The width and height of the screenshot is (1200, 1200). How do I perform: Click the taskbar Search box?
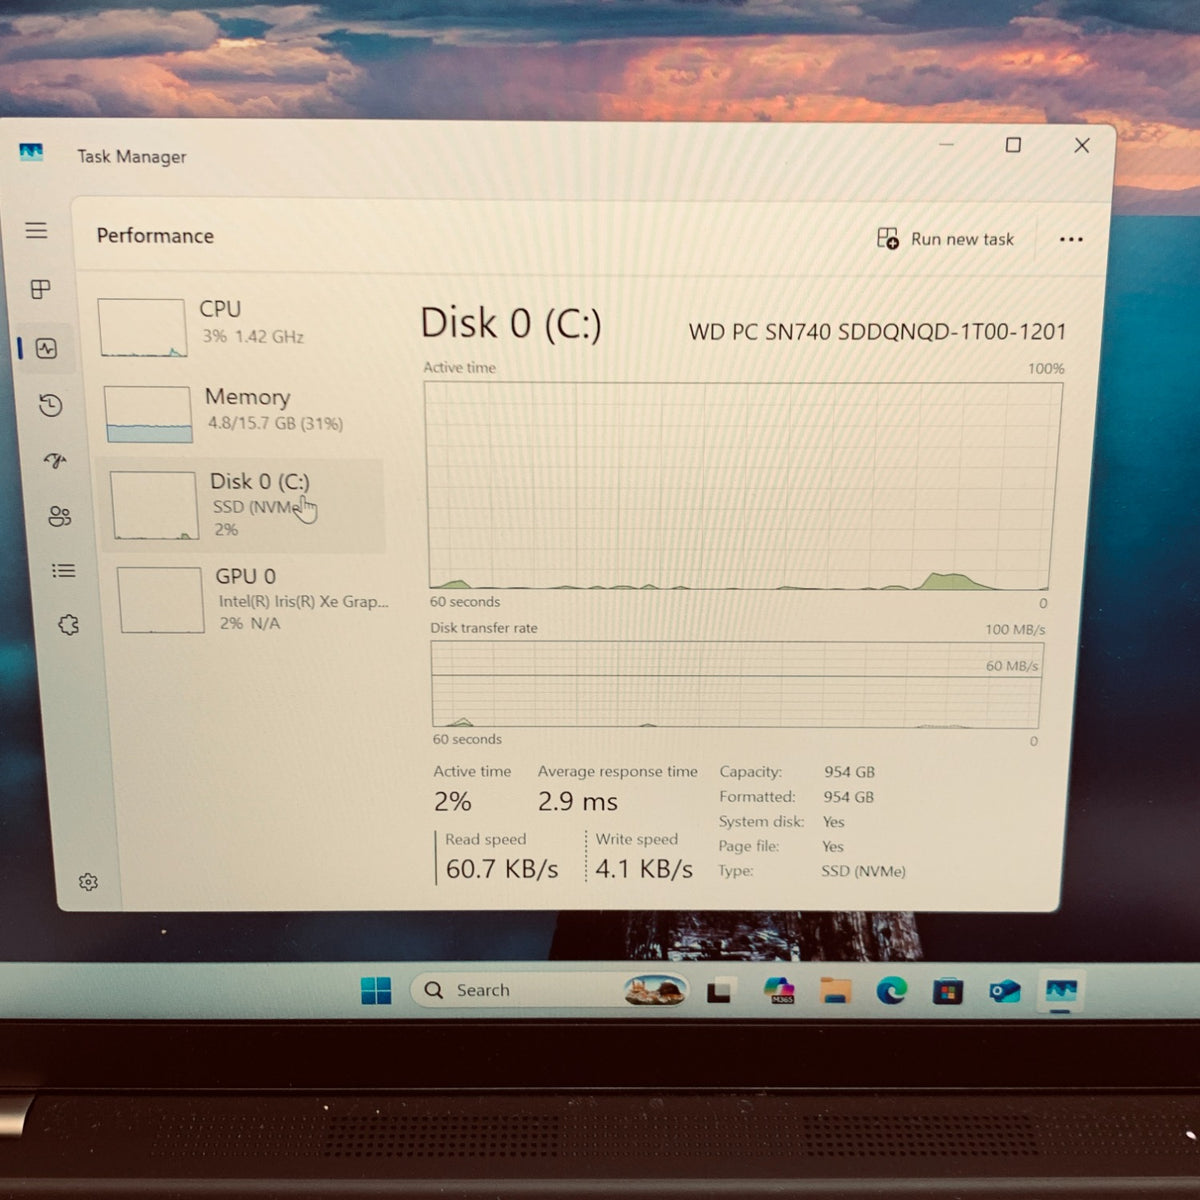548,990
